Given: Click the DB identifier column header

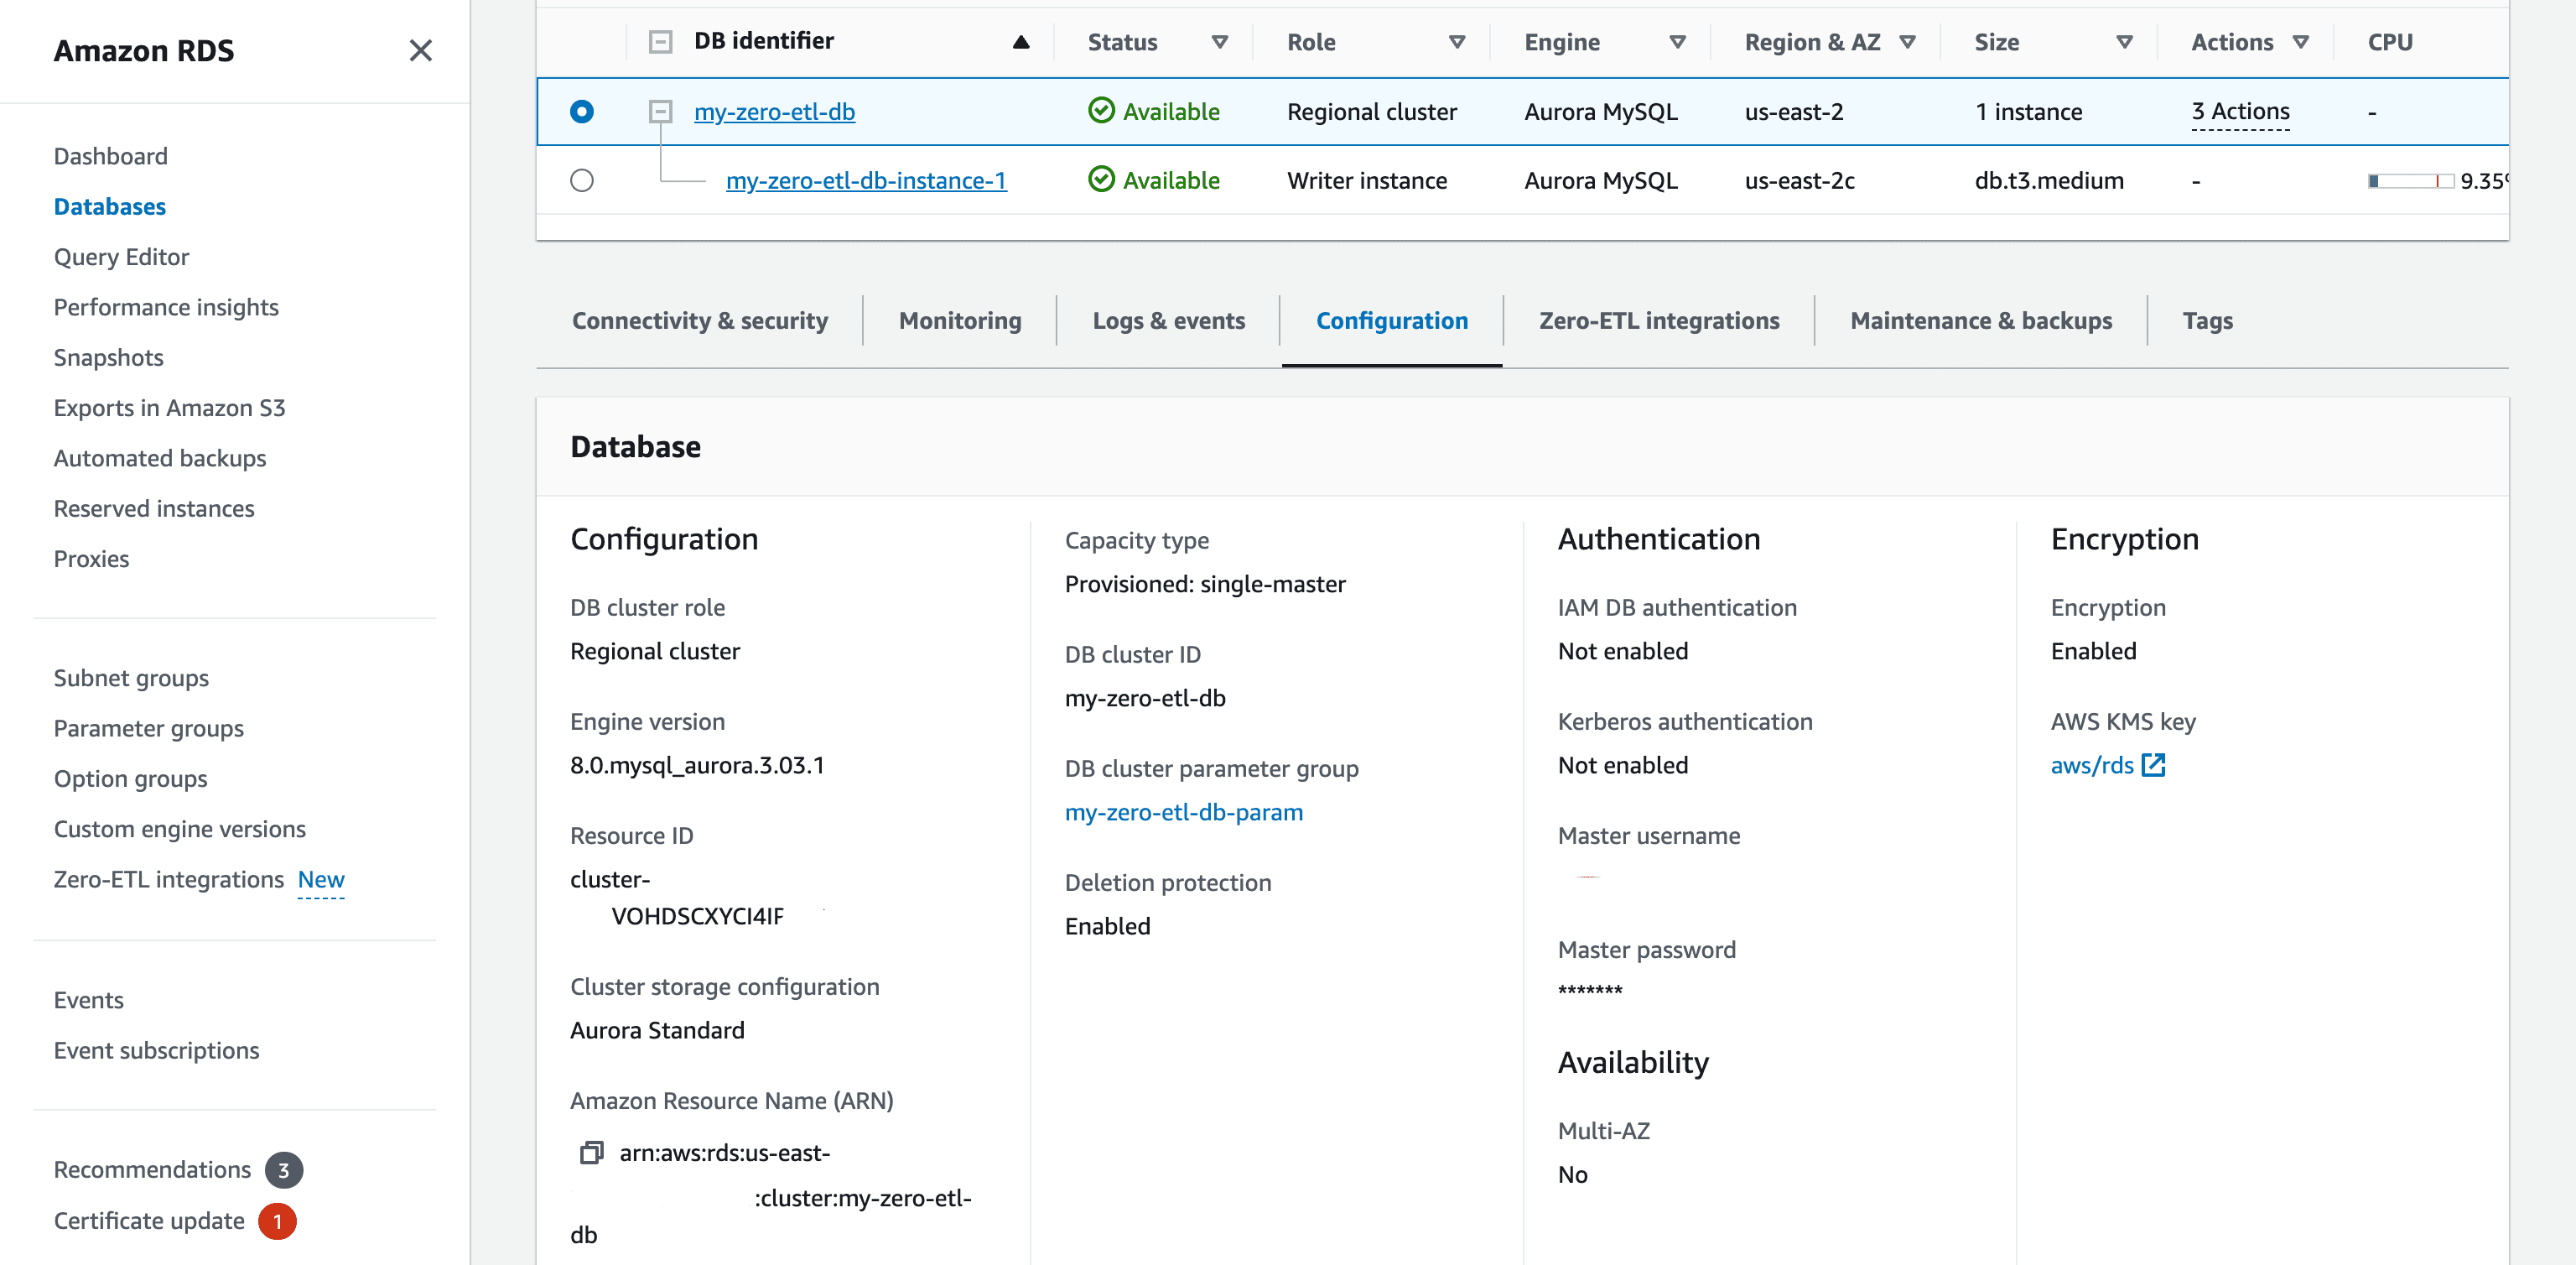Looking at the screenshot, I should [x=764, y=41].
